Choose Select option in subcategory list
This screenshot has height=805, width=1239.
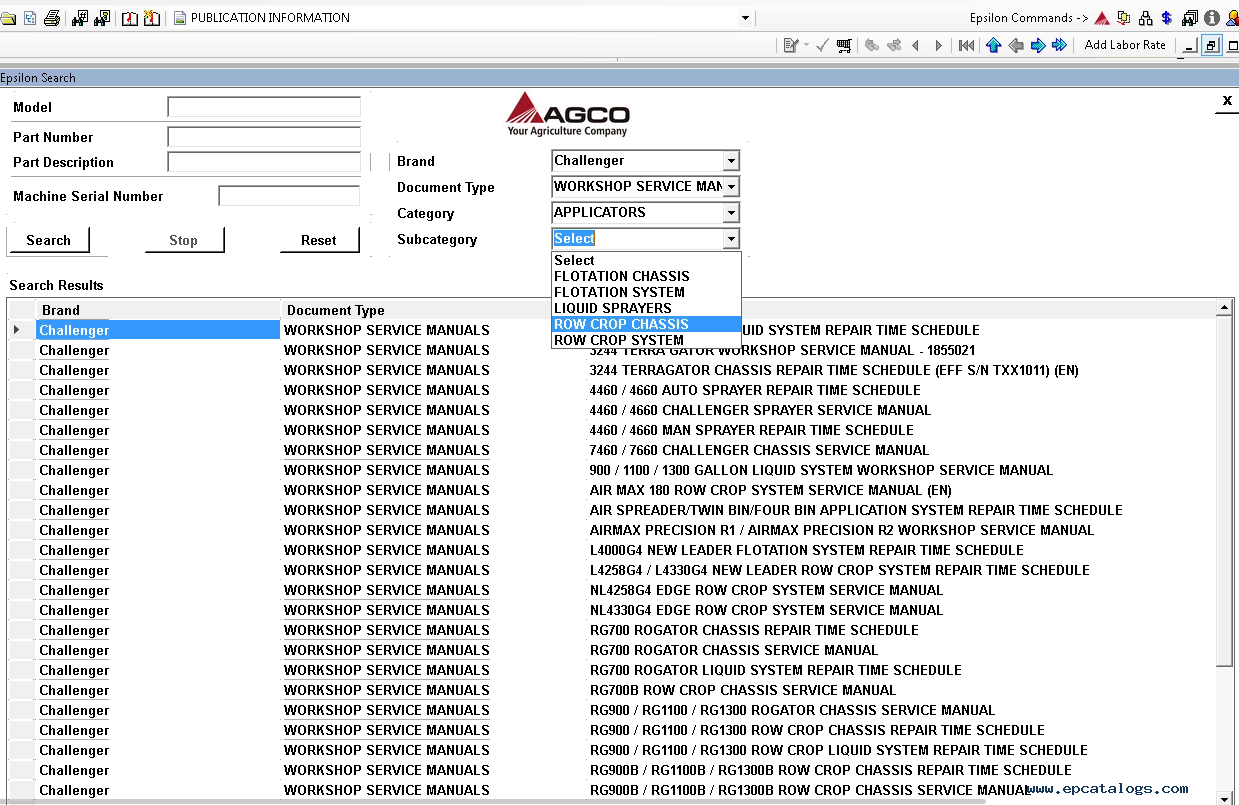tap(647, 260)
